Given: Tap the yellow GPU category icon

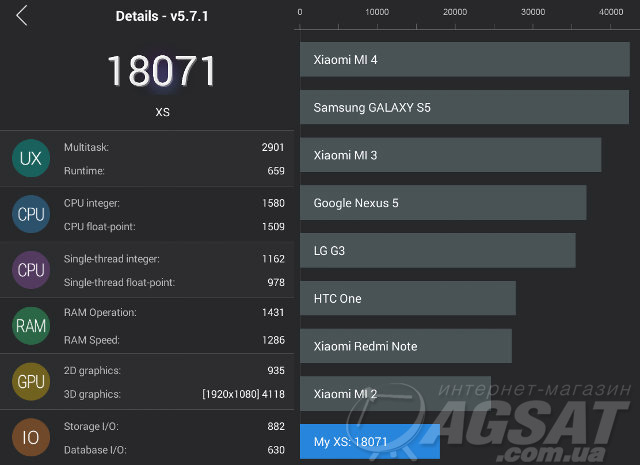Looking at the screenshot, I should pyautogui.click(x=31, y=382).
